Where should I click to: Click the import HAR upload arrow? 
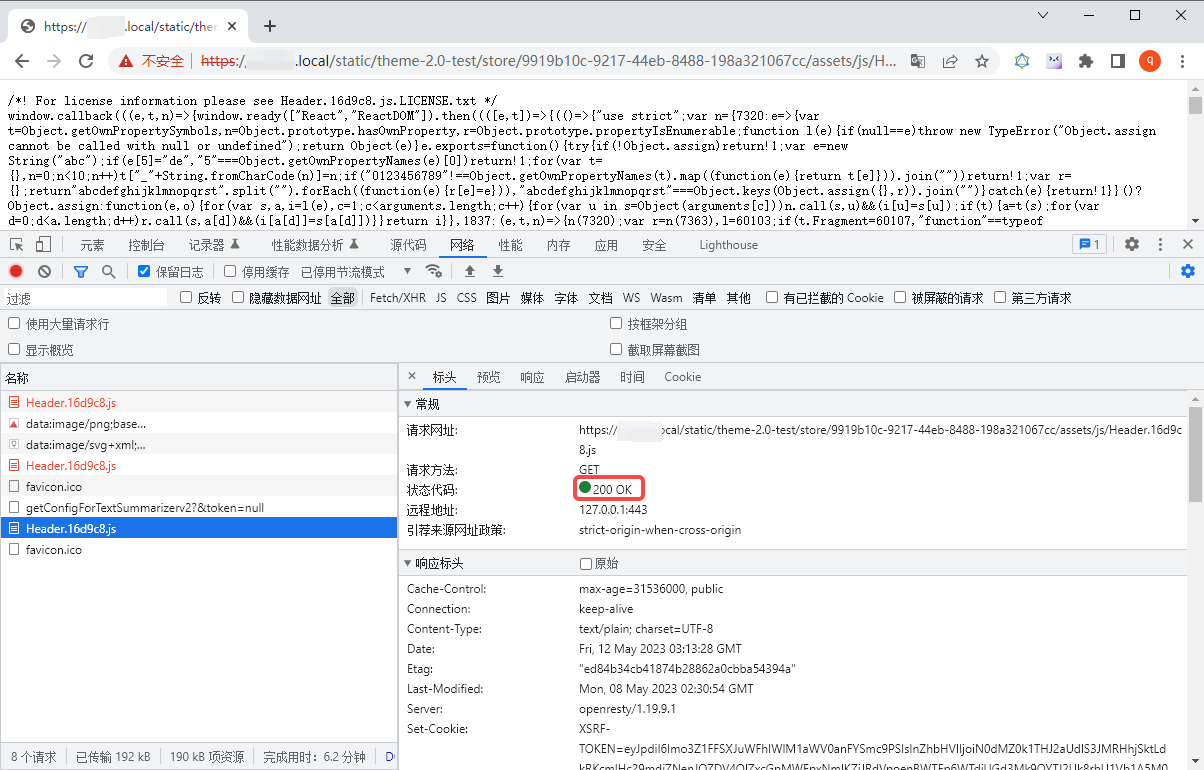coord(470,271)
